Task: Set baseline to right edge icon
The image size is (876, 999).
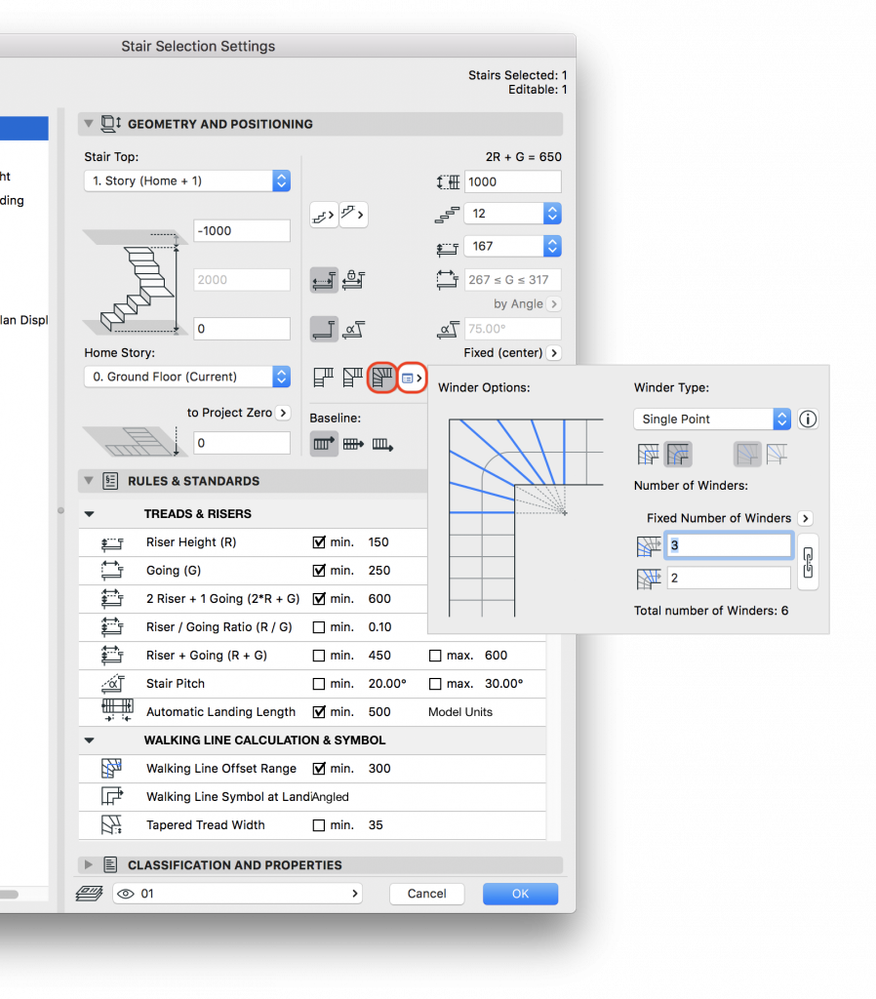Action: coord(382,443)
